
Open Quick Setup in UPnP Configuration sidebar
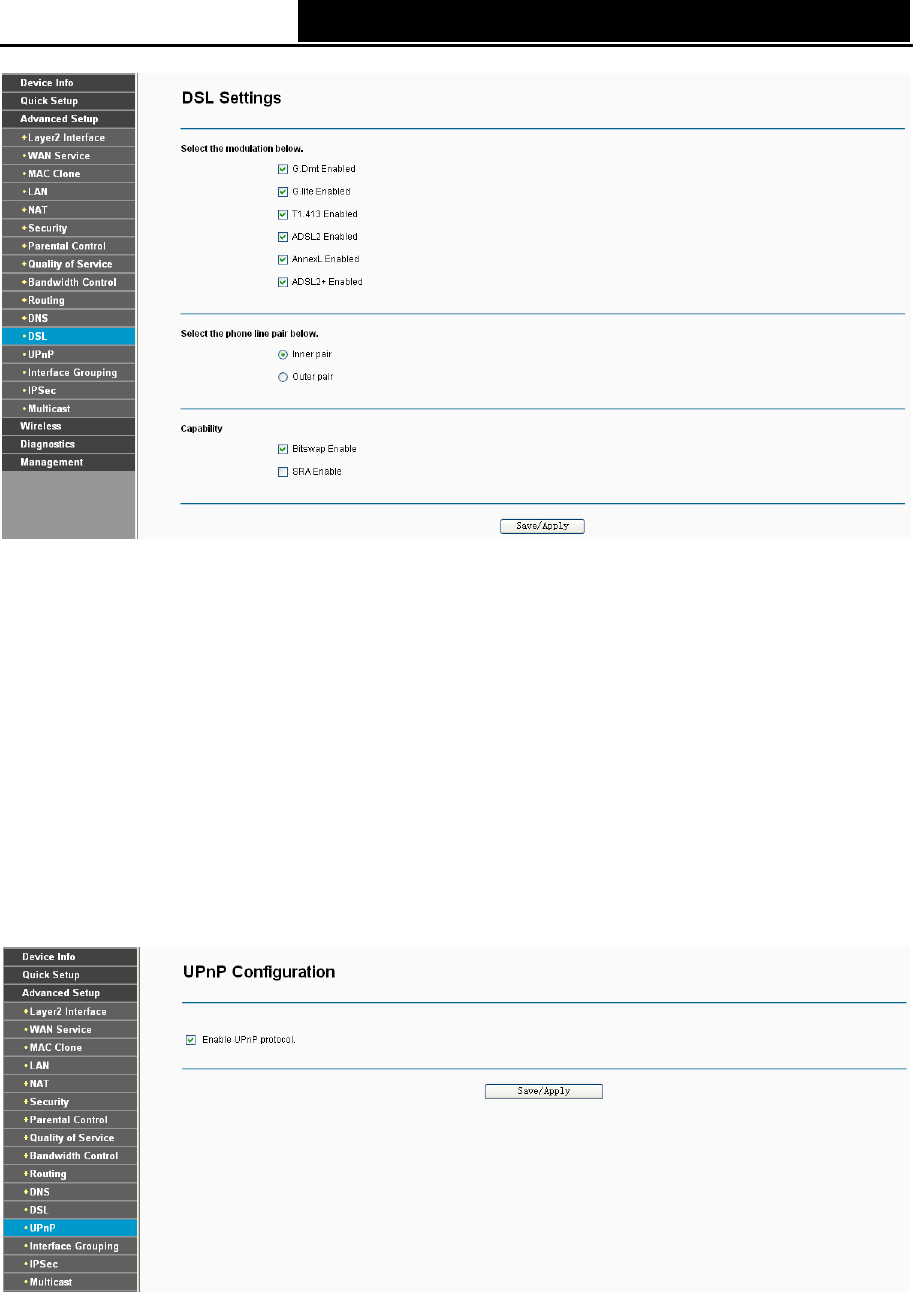point(68,975)
